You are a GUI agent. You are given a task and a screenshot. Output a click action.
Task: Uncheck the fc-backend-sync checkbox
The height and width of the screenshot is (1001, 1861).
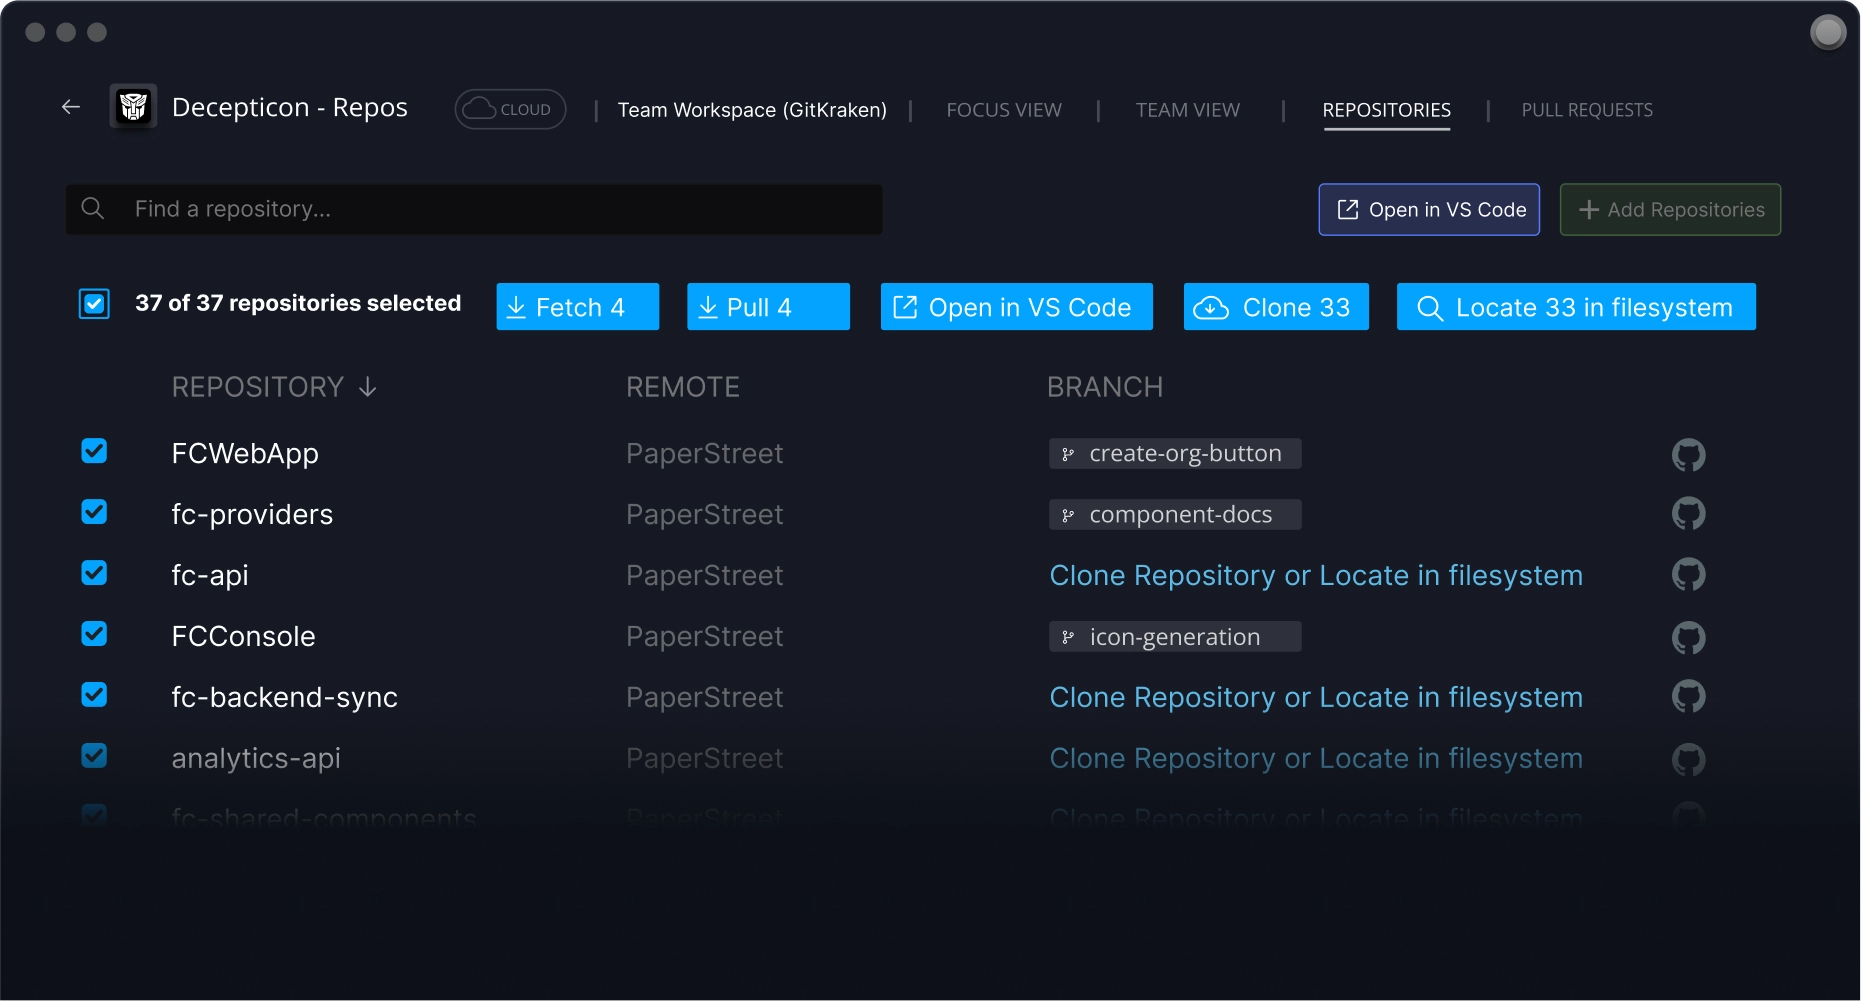click(x=94, y=695)
